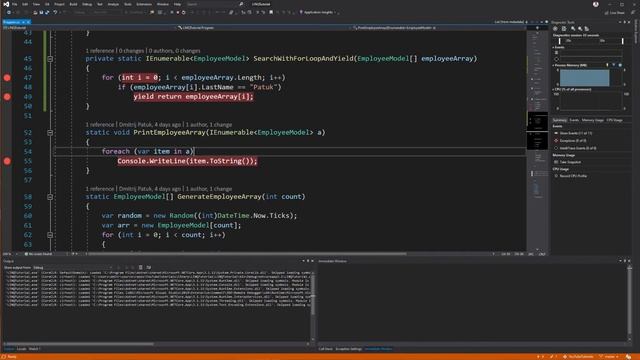Click the Diagnostic Tools settings gear icon
Screen dimensions: 640x360
click(555, 29)
